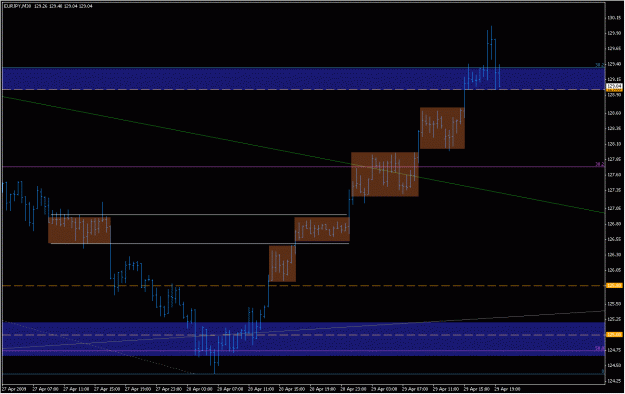Image resolution: width=625 pixels, height=394 pixels.
Task: Click the 125.50 price axis label
Action: [614, 304]
